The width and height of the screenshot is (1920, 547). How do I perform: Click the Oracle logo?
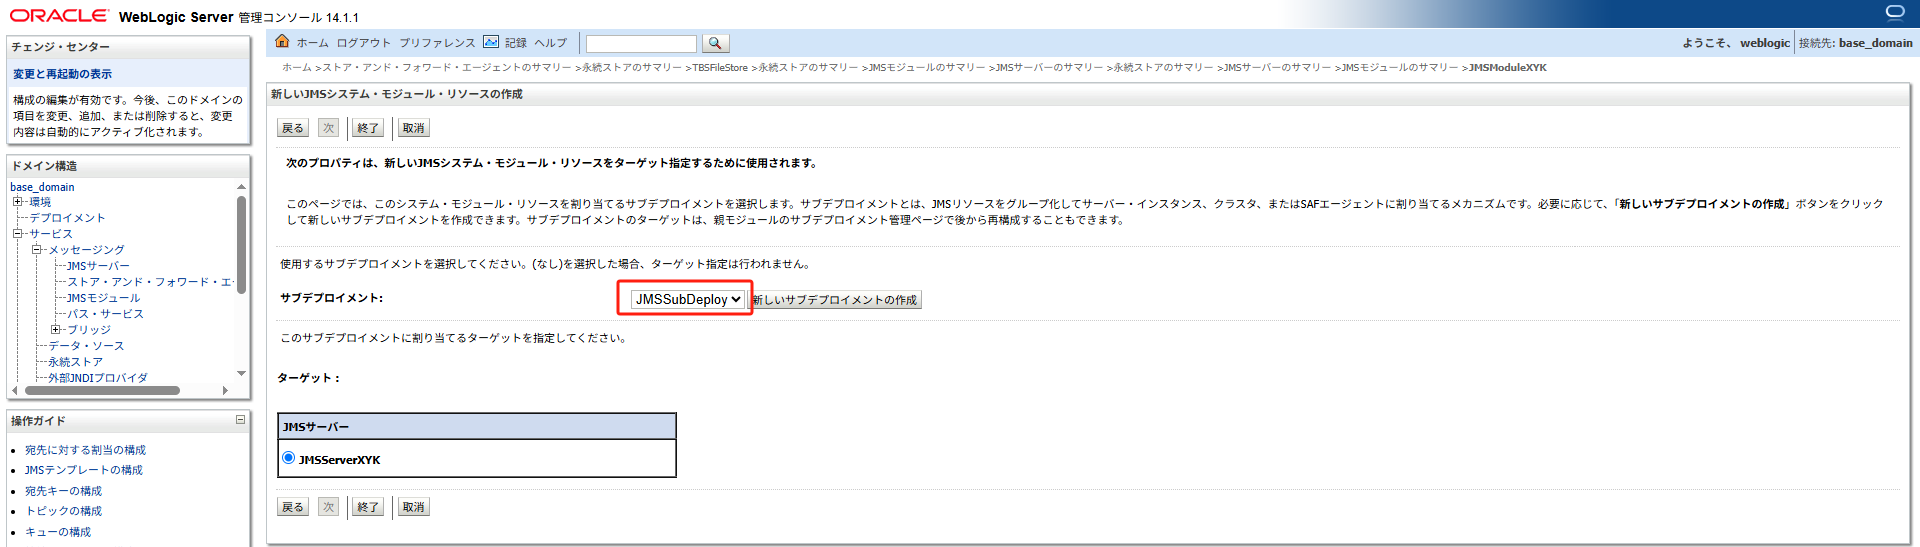coord(59,15)
